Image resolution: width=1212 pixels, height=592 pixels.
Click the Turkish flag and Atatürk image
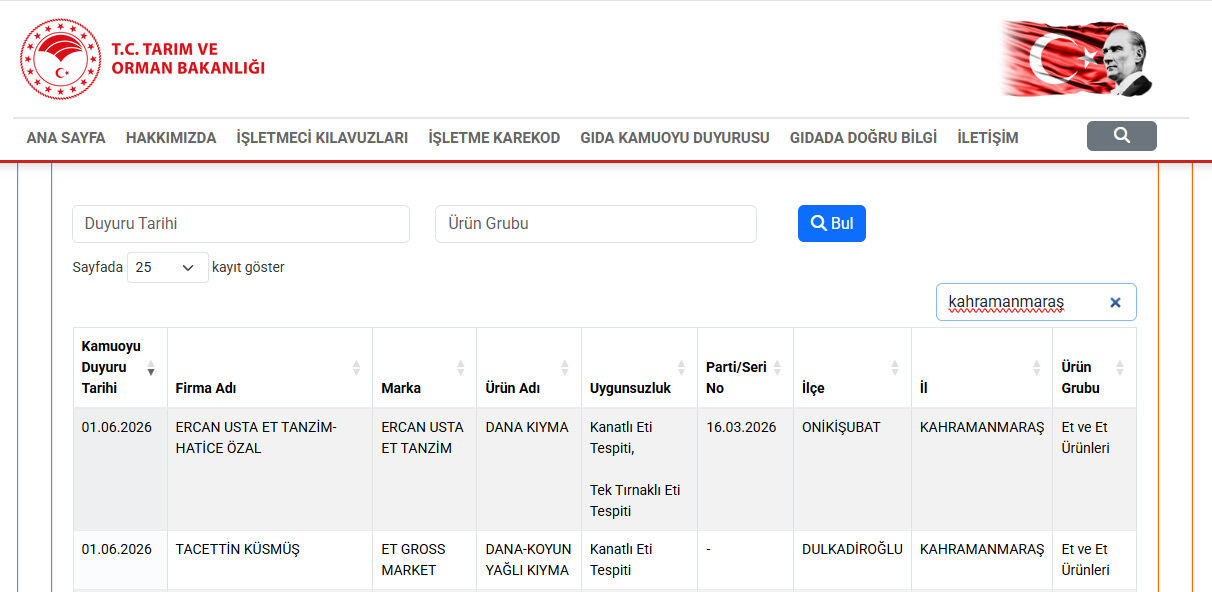click(x=1077, y=58)
